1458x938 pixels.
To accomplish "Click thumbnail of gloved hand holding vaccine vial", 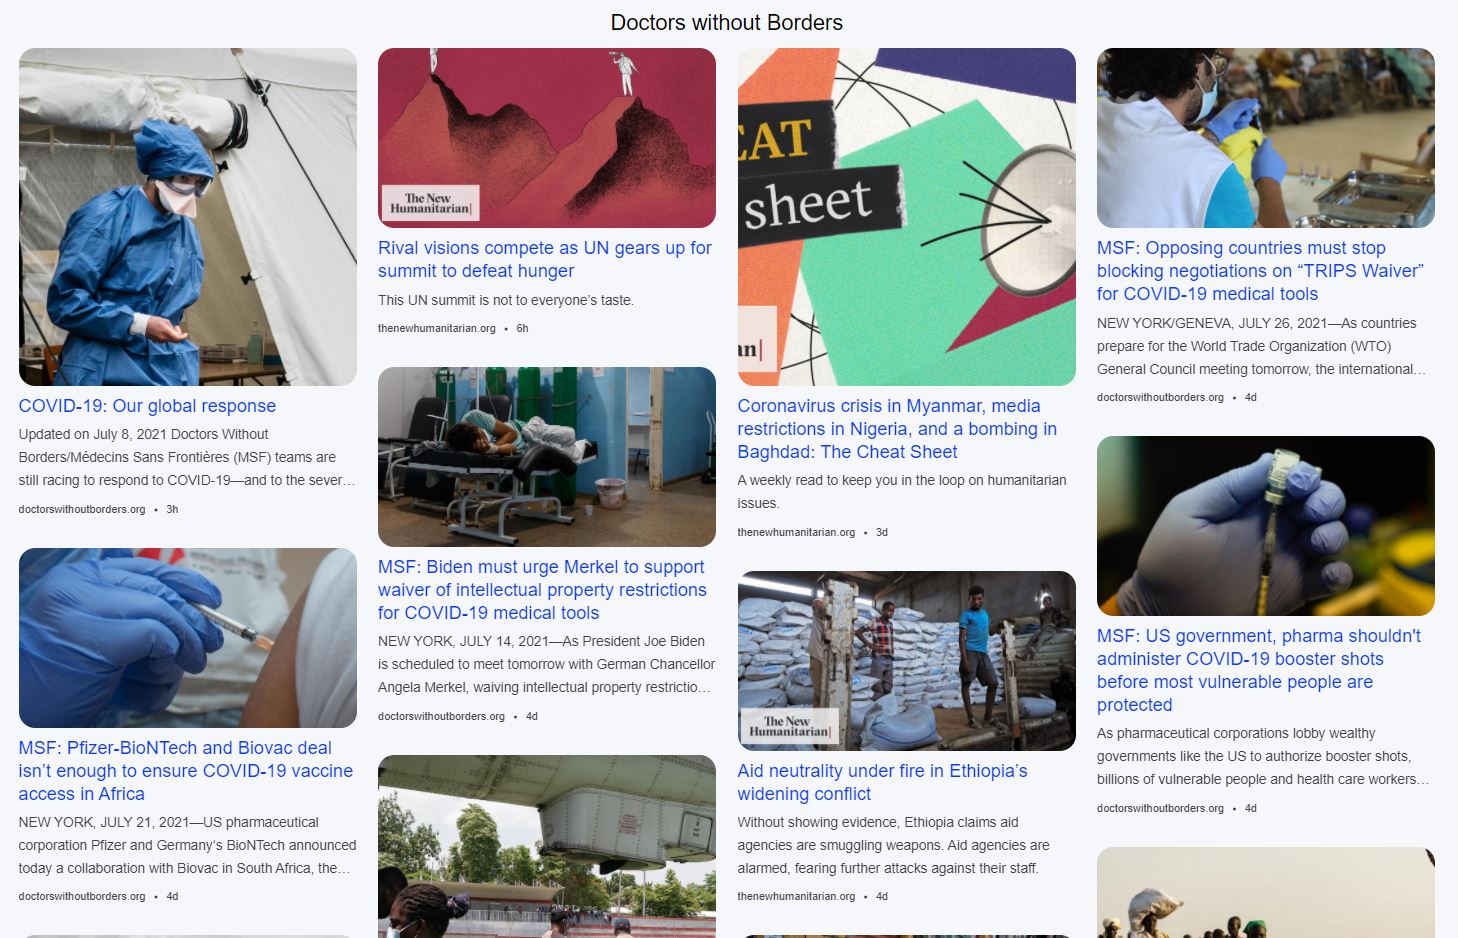I will [1266, 526].
